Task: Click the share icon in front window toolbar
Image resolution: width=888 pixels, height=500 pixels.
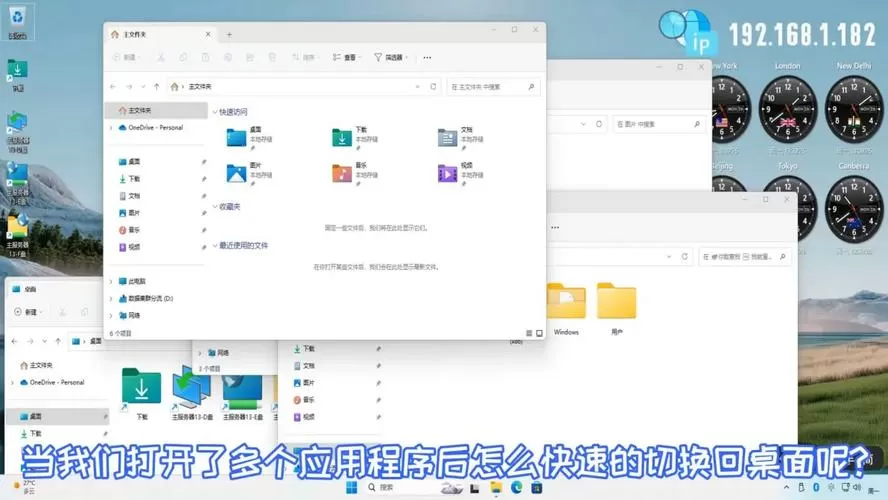Action: (x=250, y=57)
